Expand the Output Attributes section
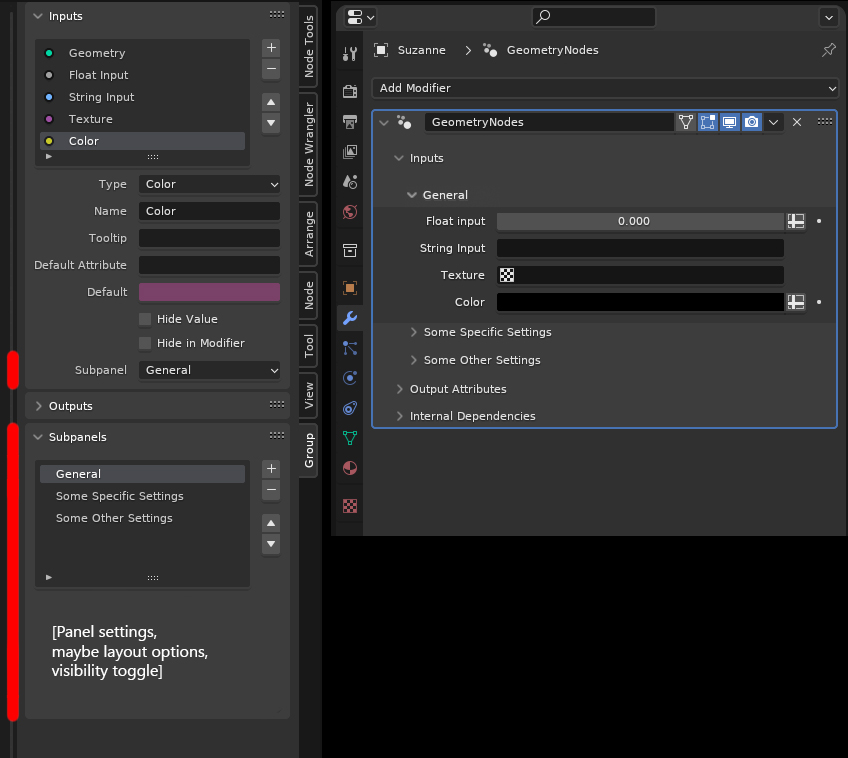Image resolution: width=848 pixels, height=758 pixels. tap(400, 389)
